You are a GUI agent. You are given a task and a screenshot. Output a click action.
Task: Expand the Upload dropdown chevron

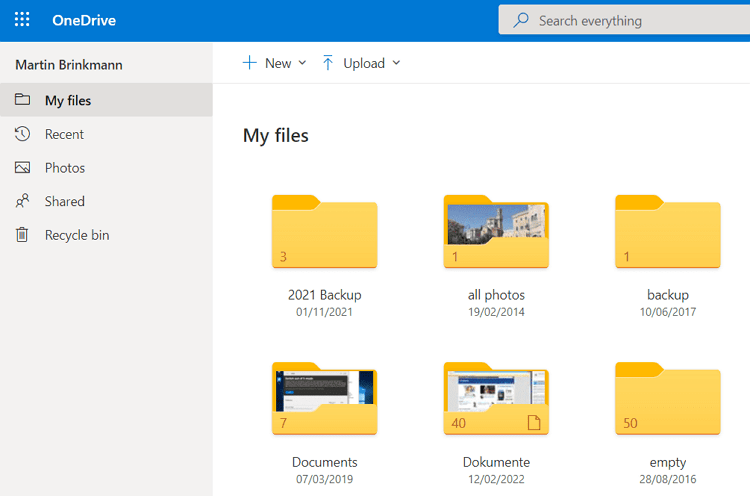coord(396,63)
